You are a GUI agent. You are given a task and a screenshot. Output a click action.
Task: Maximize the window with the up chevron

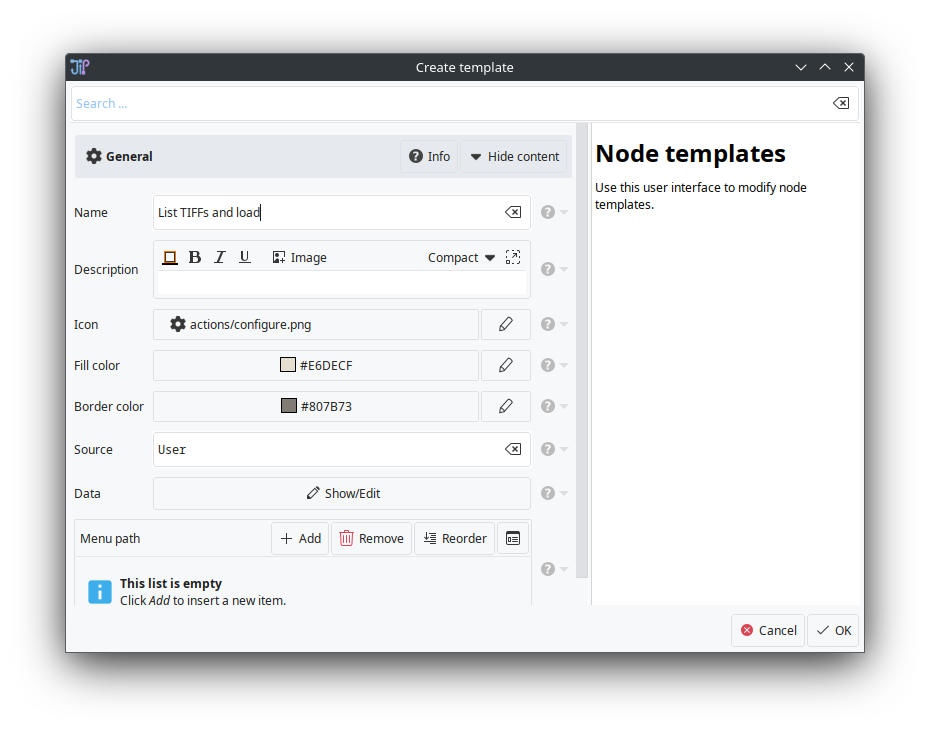tap(825, 67)
